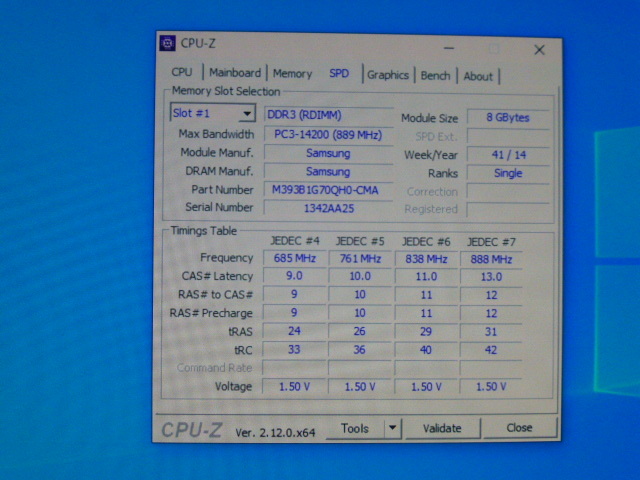
Task: Click the CPU-Z title bar app icon
Action: click(167, 43)
